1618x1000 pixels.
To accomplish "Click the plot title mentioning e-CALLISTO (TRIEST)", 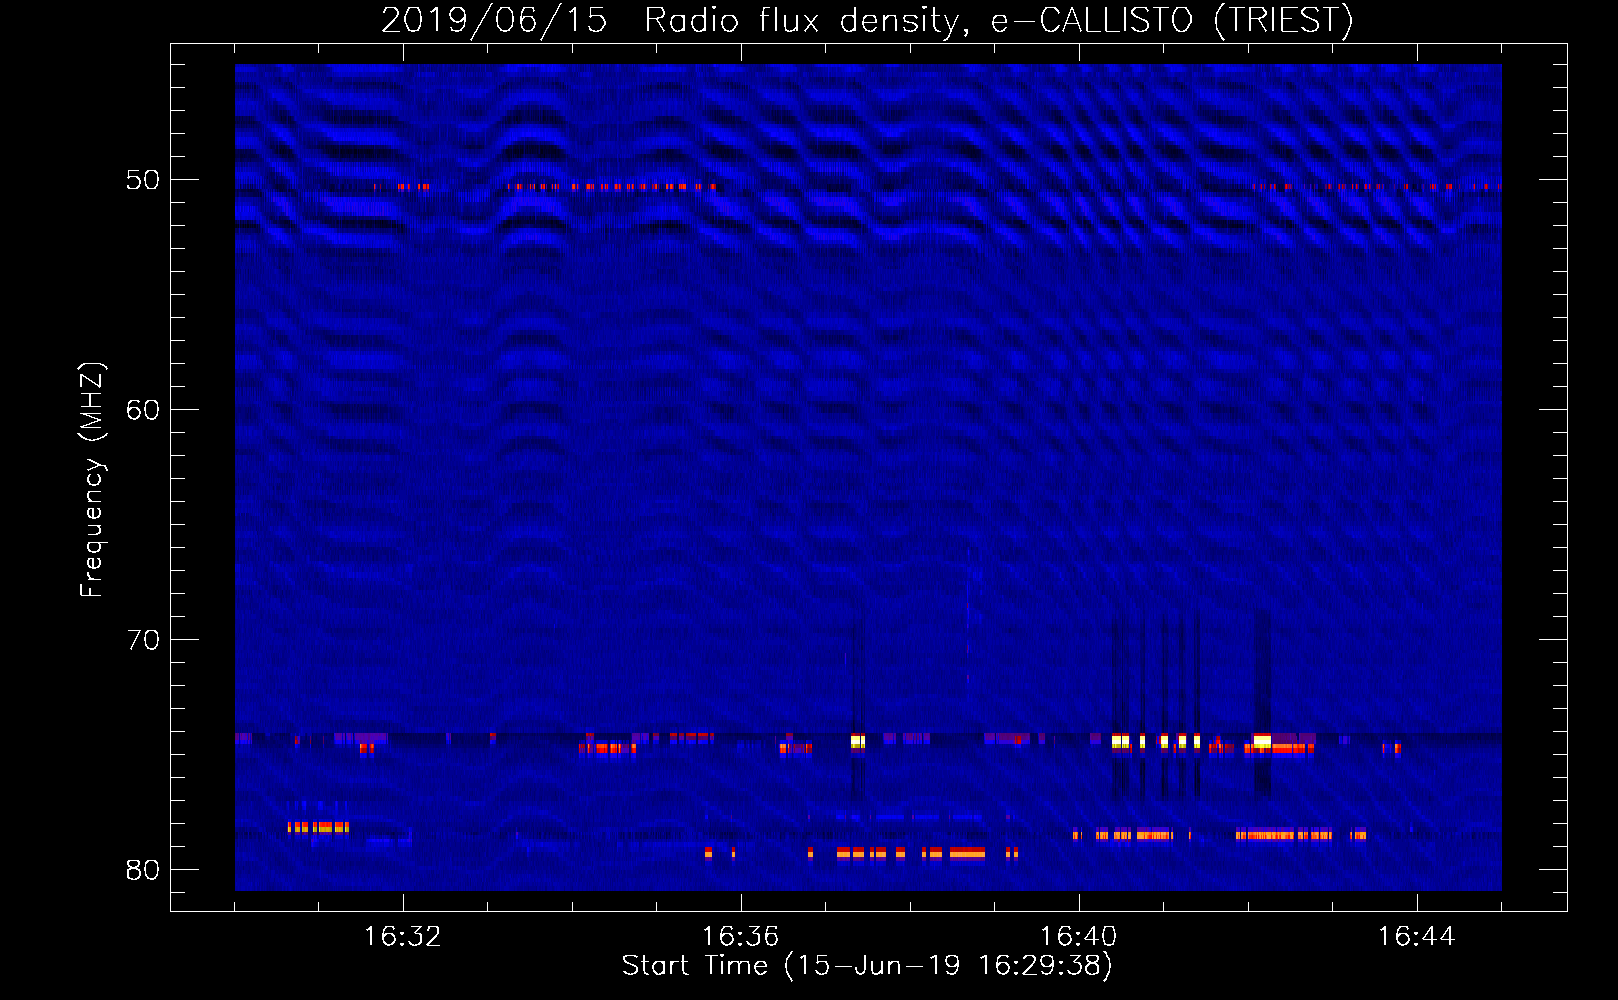I will click(x=867, y=20).
